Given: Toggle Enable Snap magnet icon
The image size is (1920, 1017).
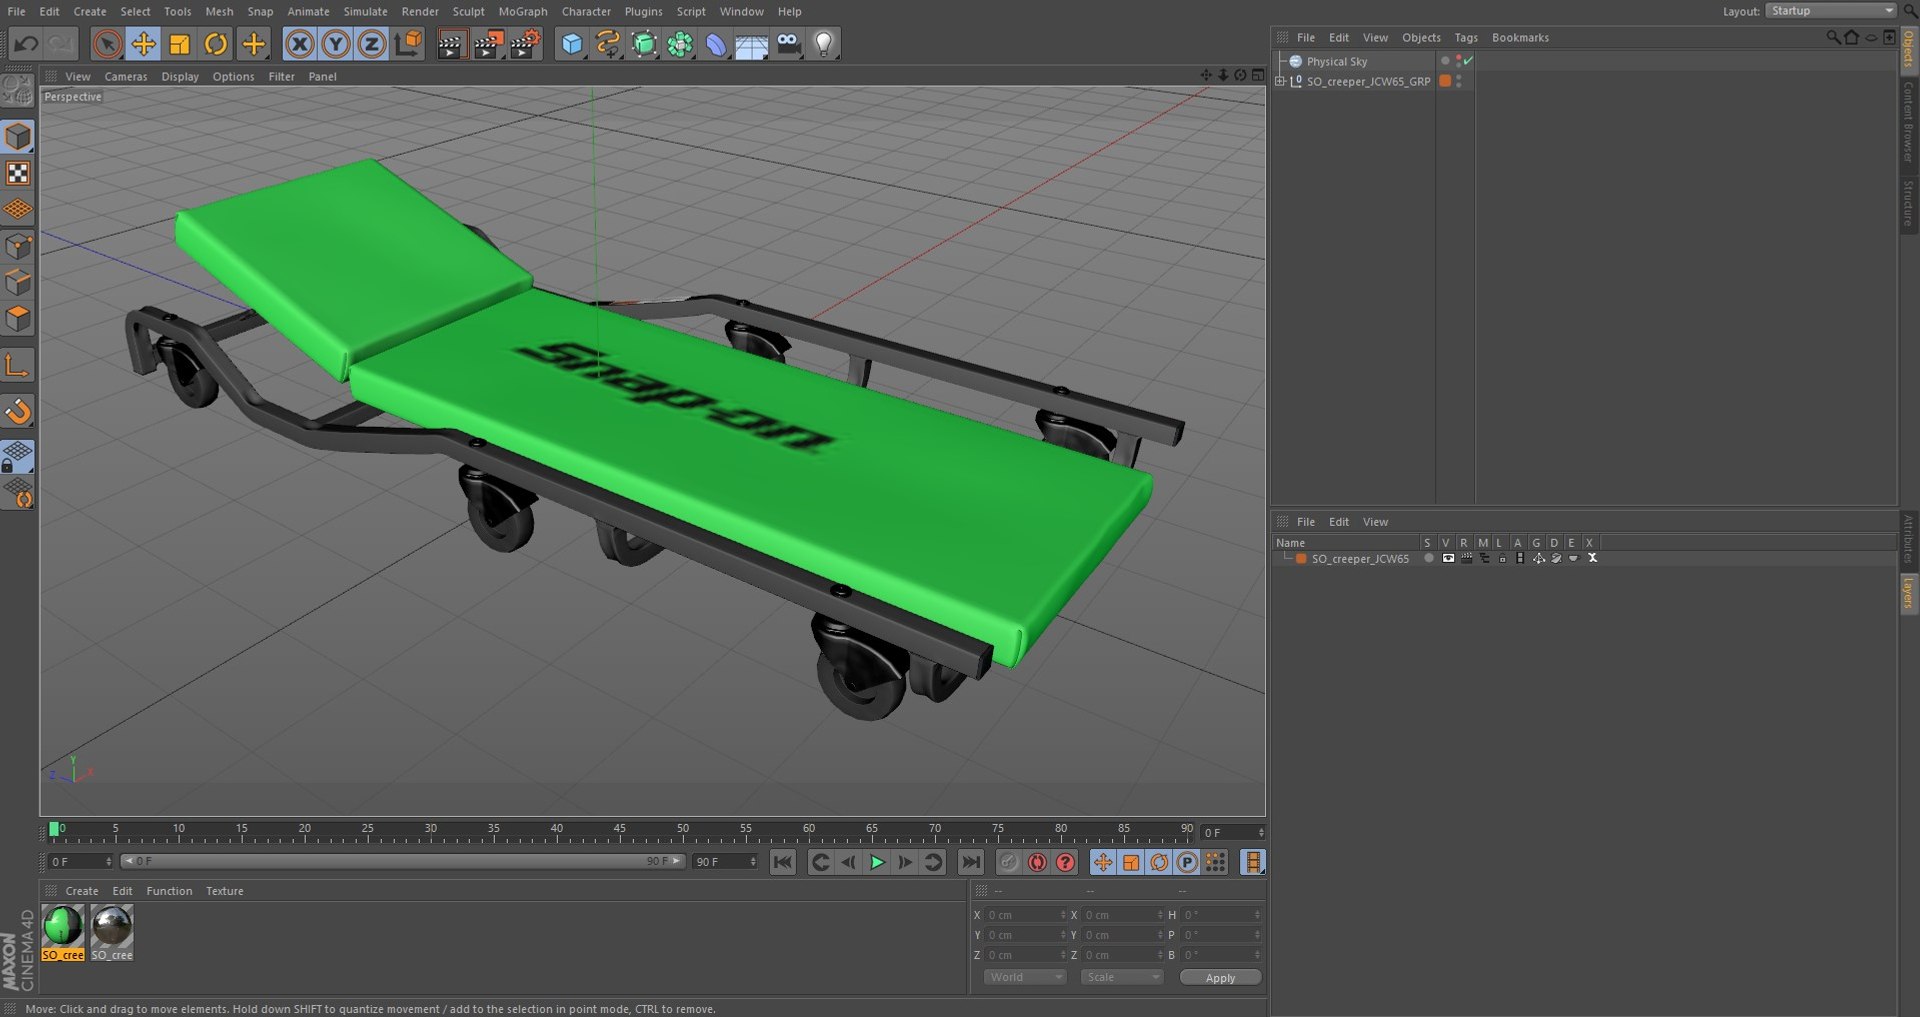Looking at the screenshot, I should (x=18, y=412).
